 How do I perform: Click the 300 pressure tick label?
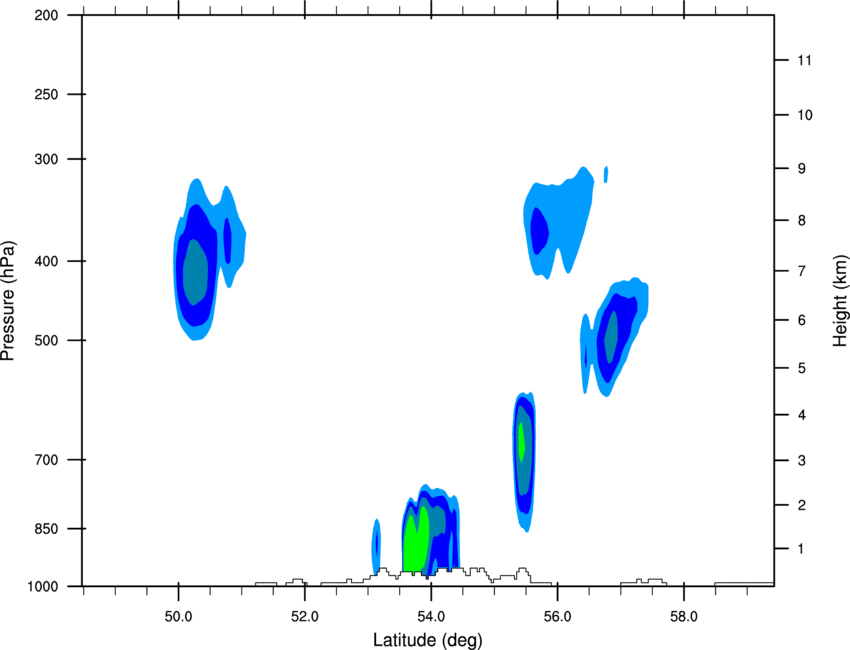coord(46,159)
